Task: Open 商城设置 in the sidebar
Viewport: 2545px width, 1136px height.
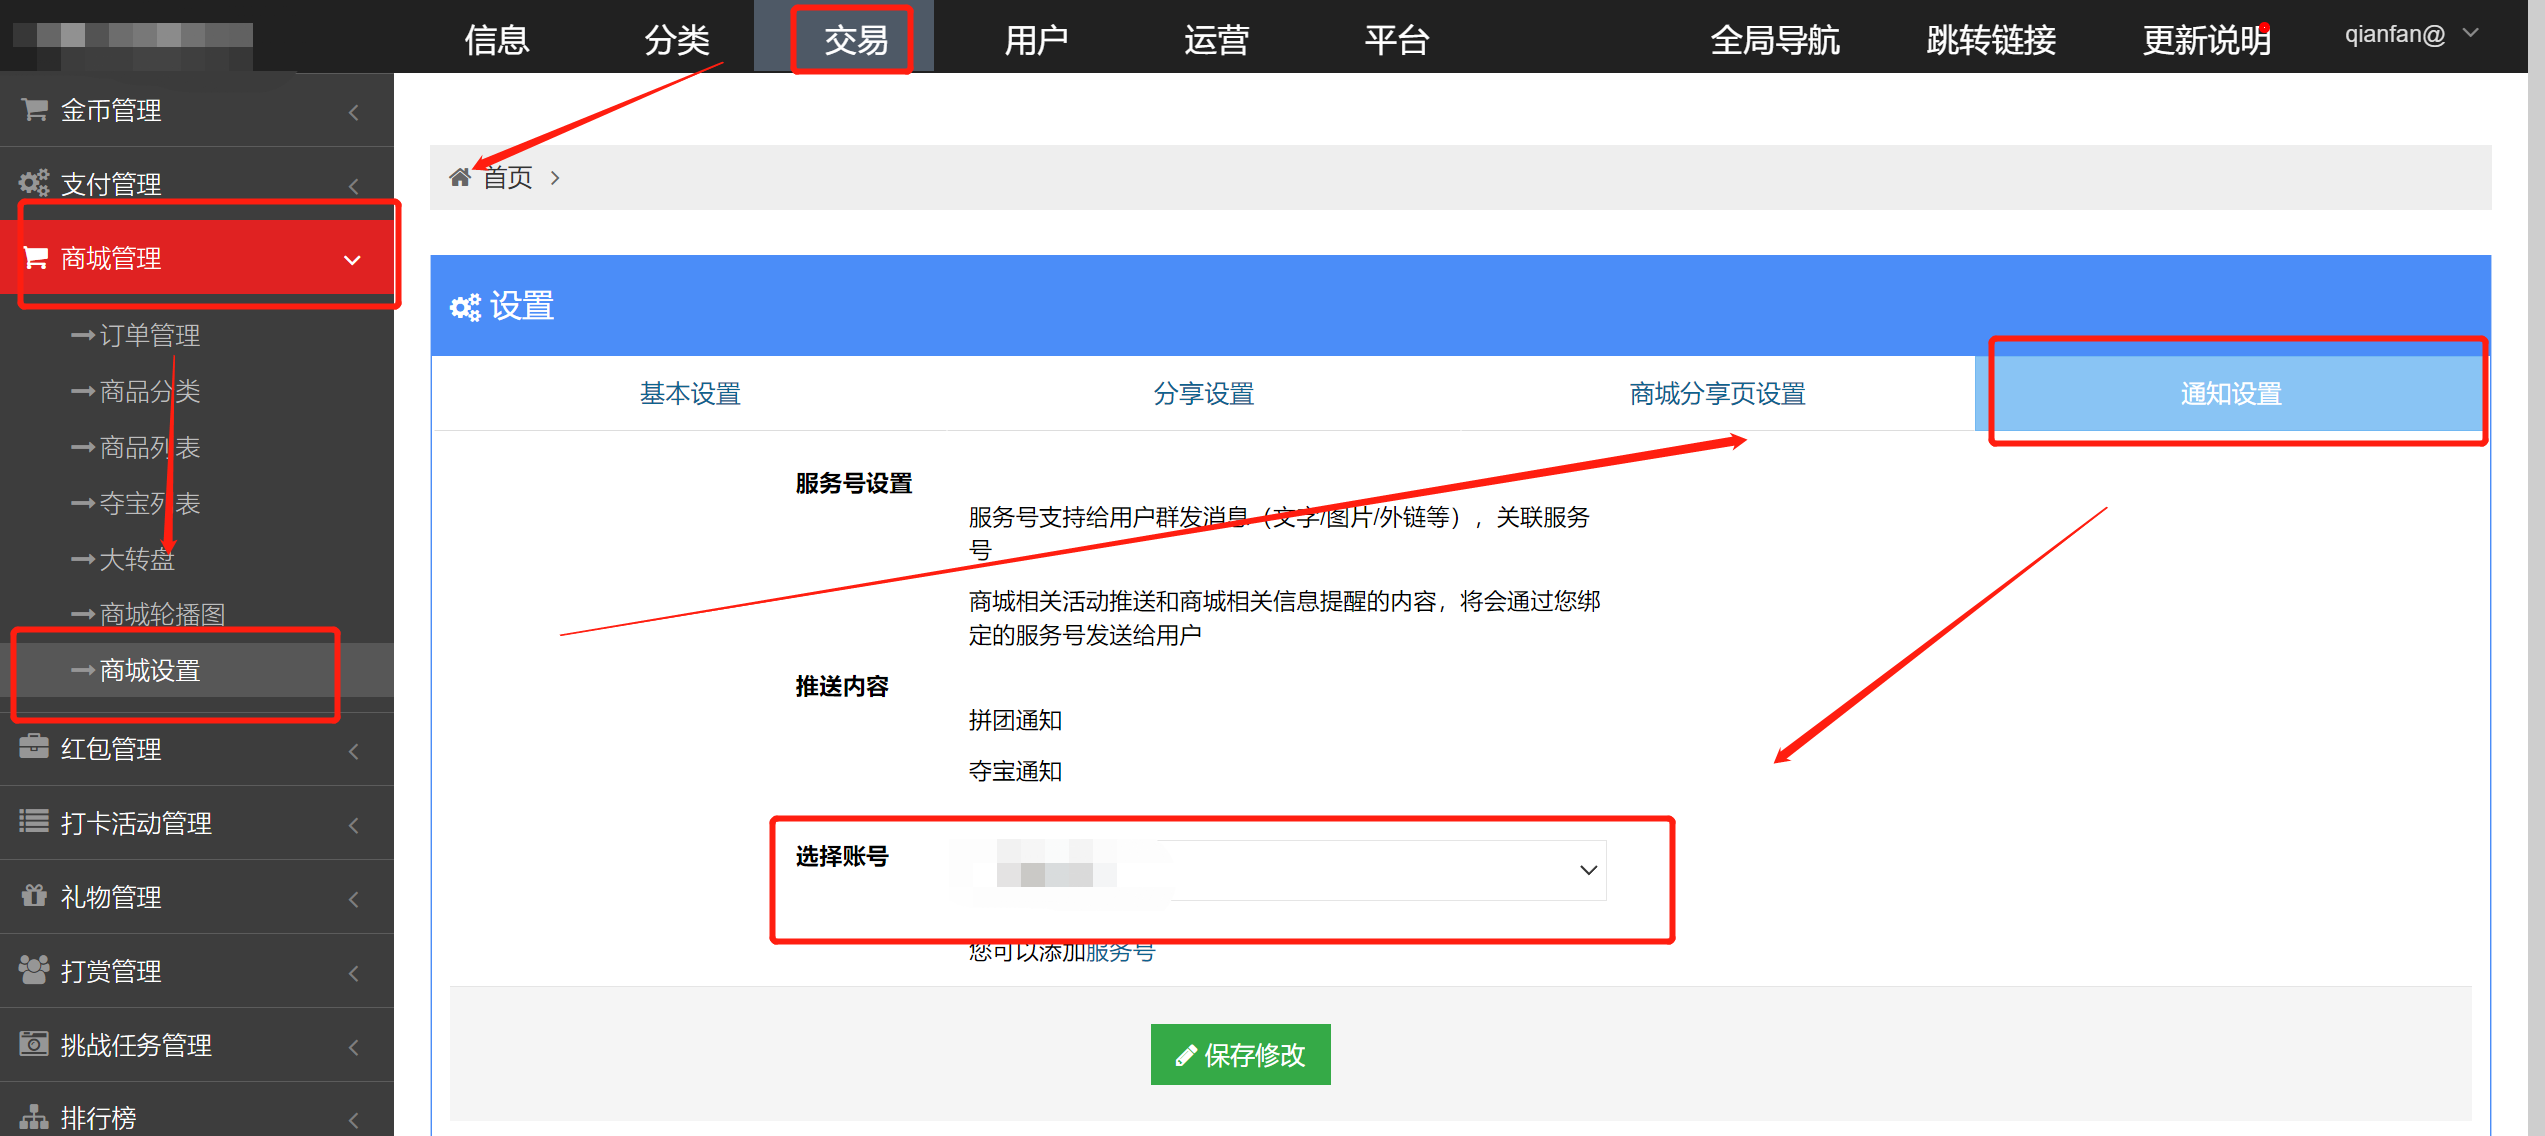Action: [197, 670]
